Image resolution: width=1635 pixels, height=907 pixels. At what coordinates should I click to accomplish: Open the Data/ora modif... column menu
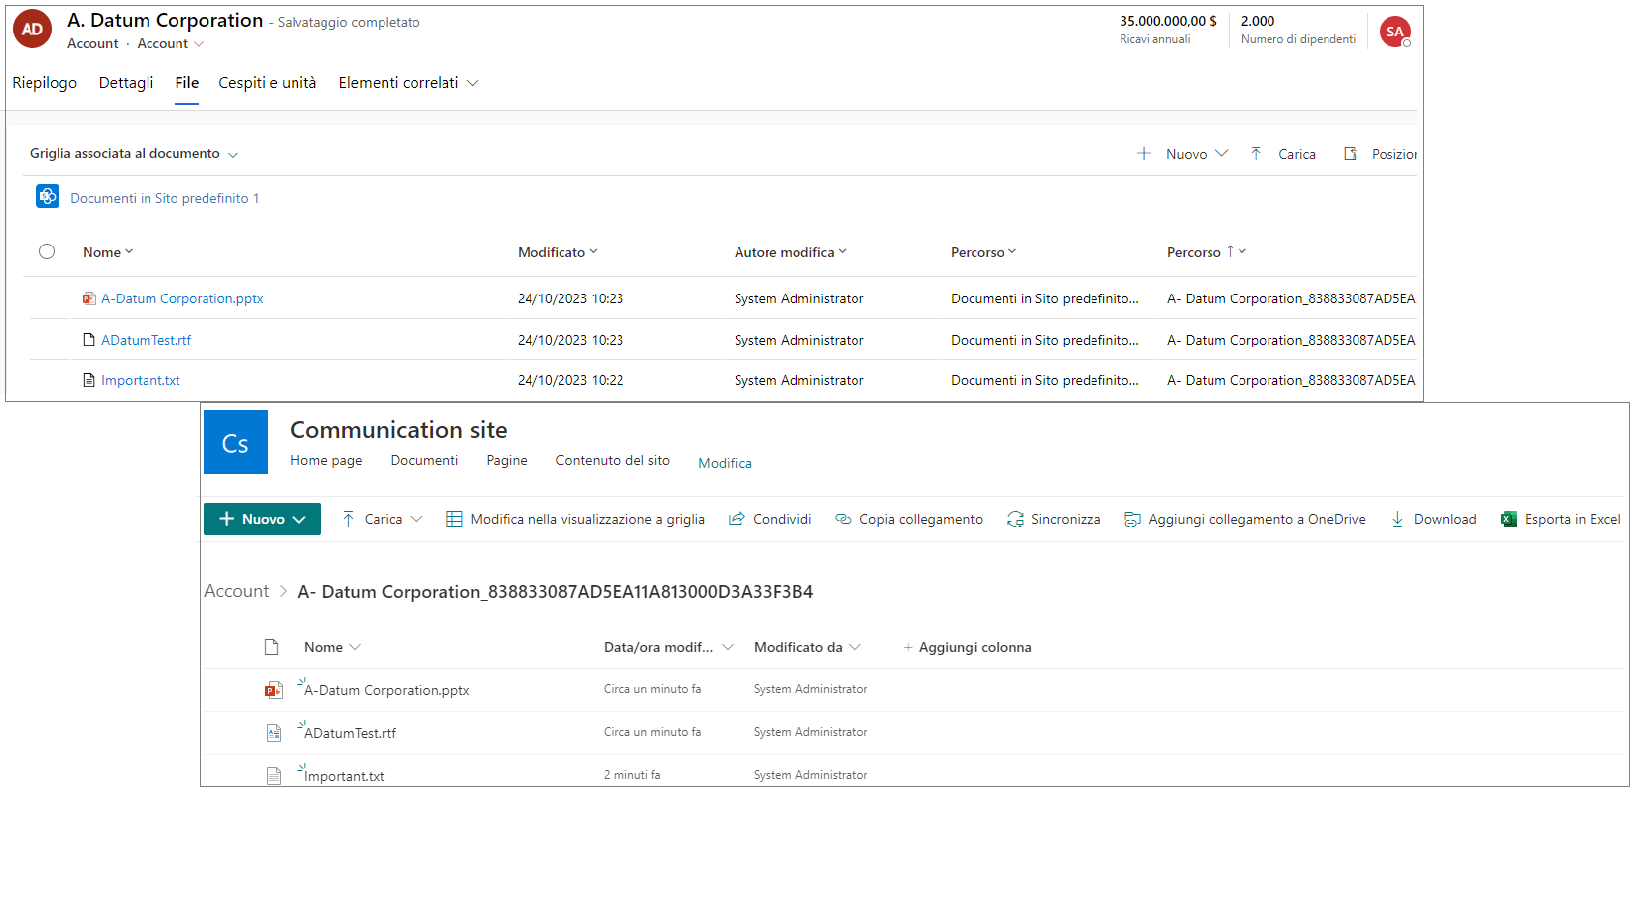coord(728,647)
